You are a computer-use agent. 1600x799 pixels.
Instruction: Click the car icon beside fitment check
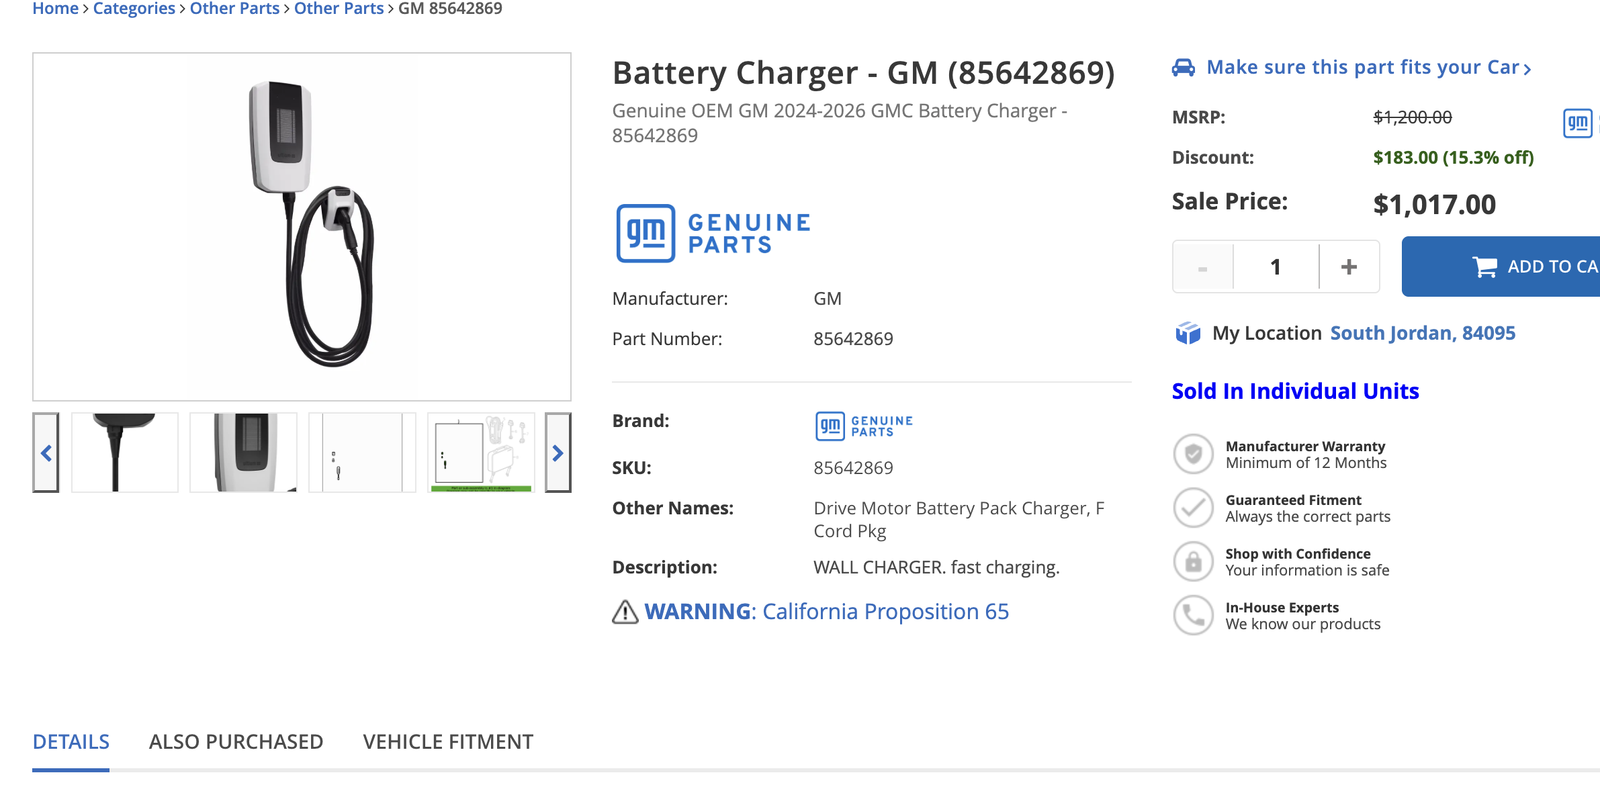pyautogui.click(x=1183, y=68)
